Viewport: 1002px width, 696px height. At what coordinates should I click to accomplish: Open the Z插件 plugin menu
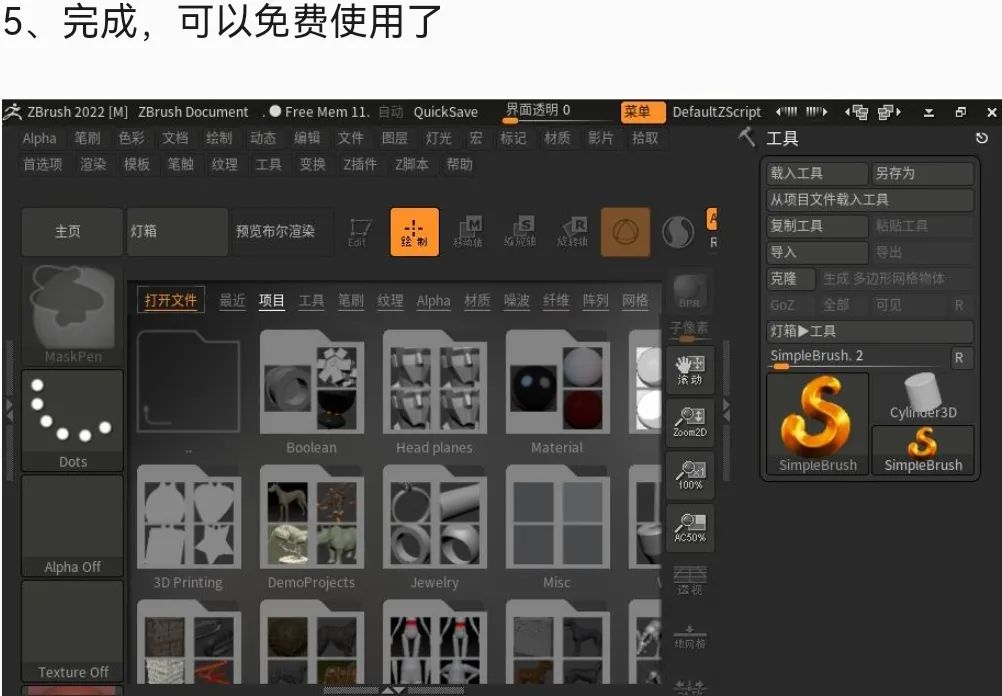[360, 164]
